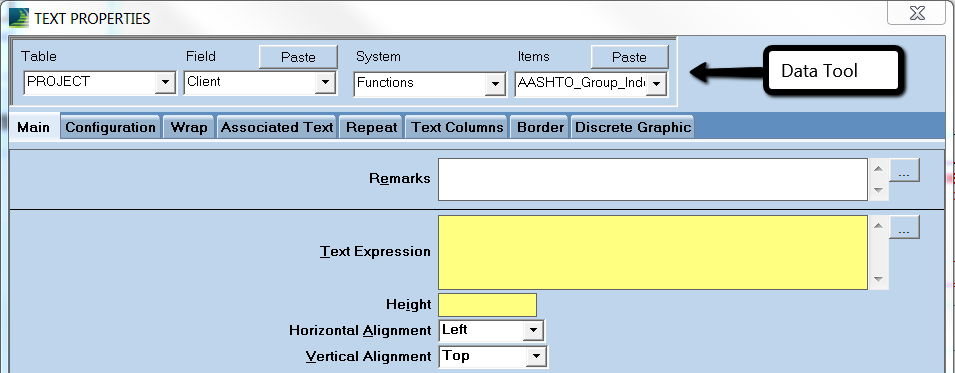Click the Text Expression label
This screenshot has width=955, height=373.
coord(375,252)
